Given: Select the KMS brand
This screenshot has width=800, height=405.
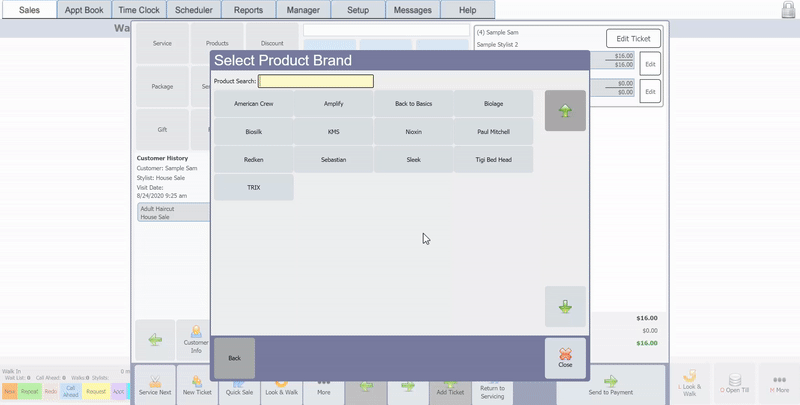Looking at the screenshot, I should coord(334,132).
